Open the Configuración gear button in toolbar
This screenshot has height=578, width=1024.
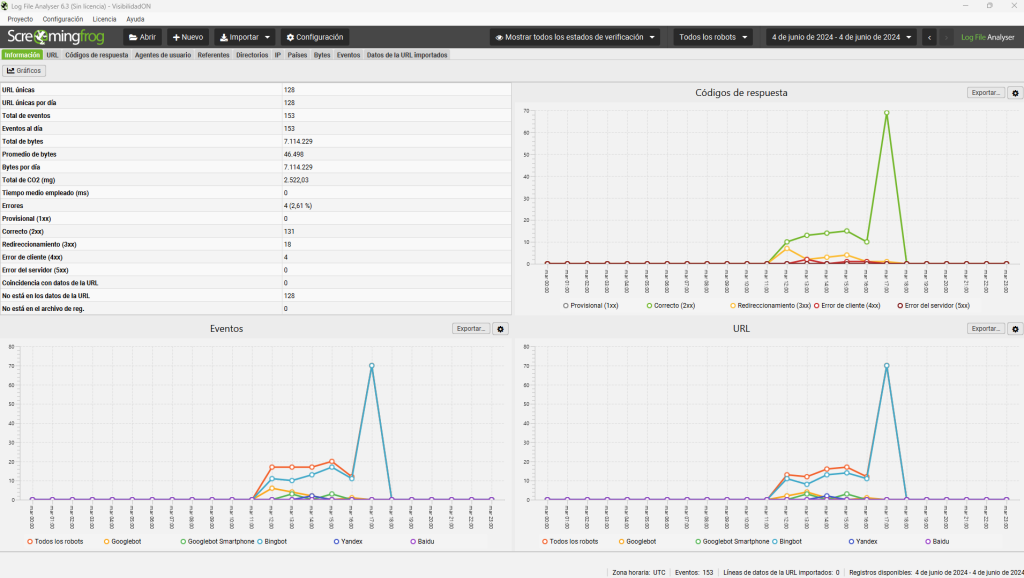click(x=315, y=37)
